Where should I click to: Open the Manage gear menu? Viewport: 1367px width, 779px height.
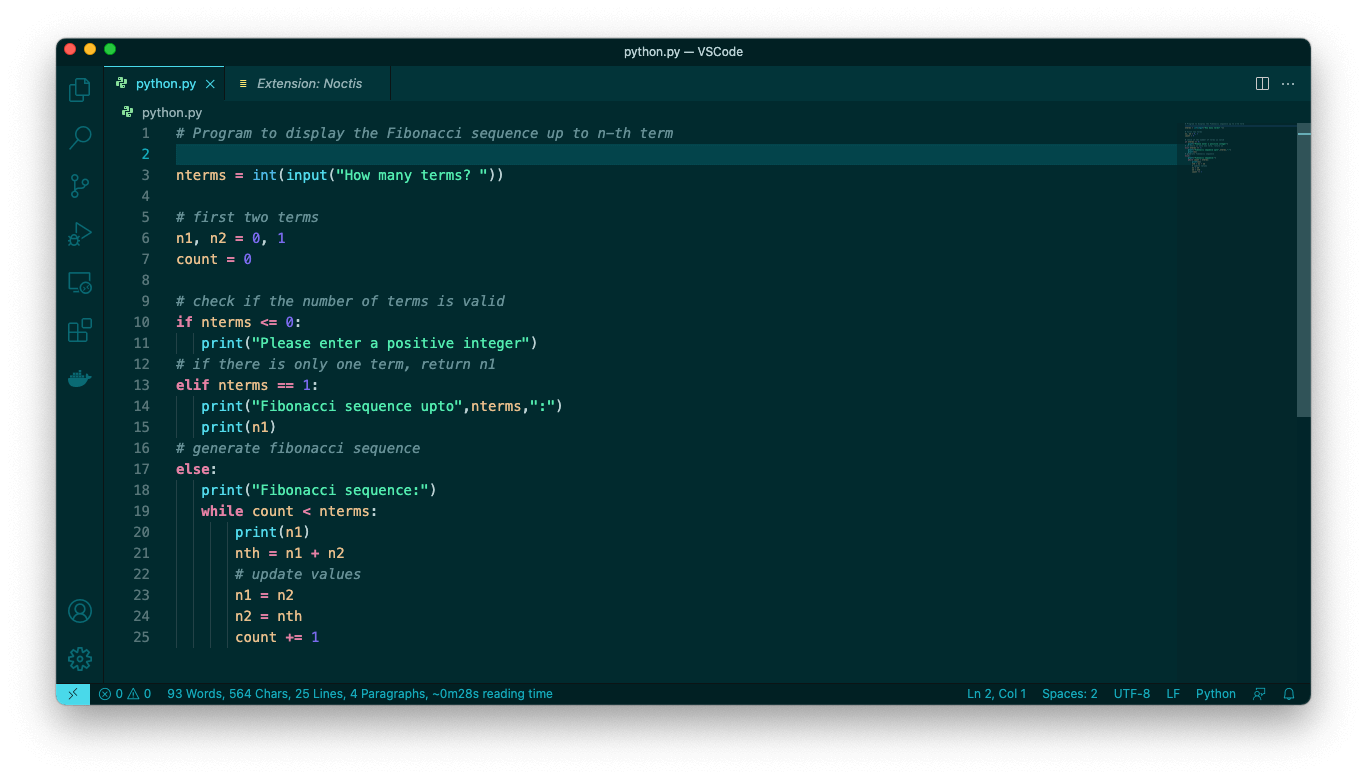point(80,659)
